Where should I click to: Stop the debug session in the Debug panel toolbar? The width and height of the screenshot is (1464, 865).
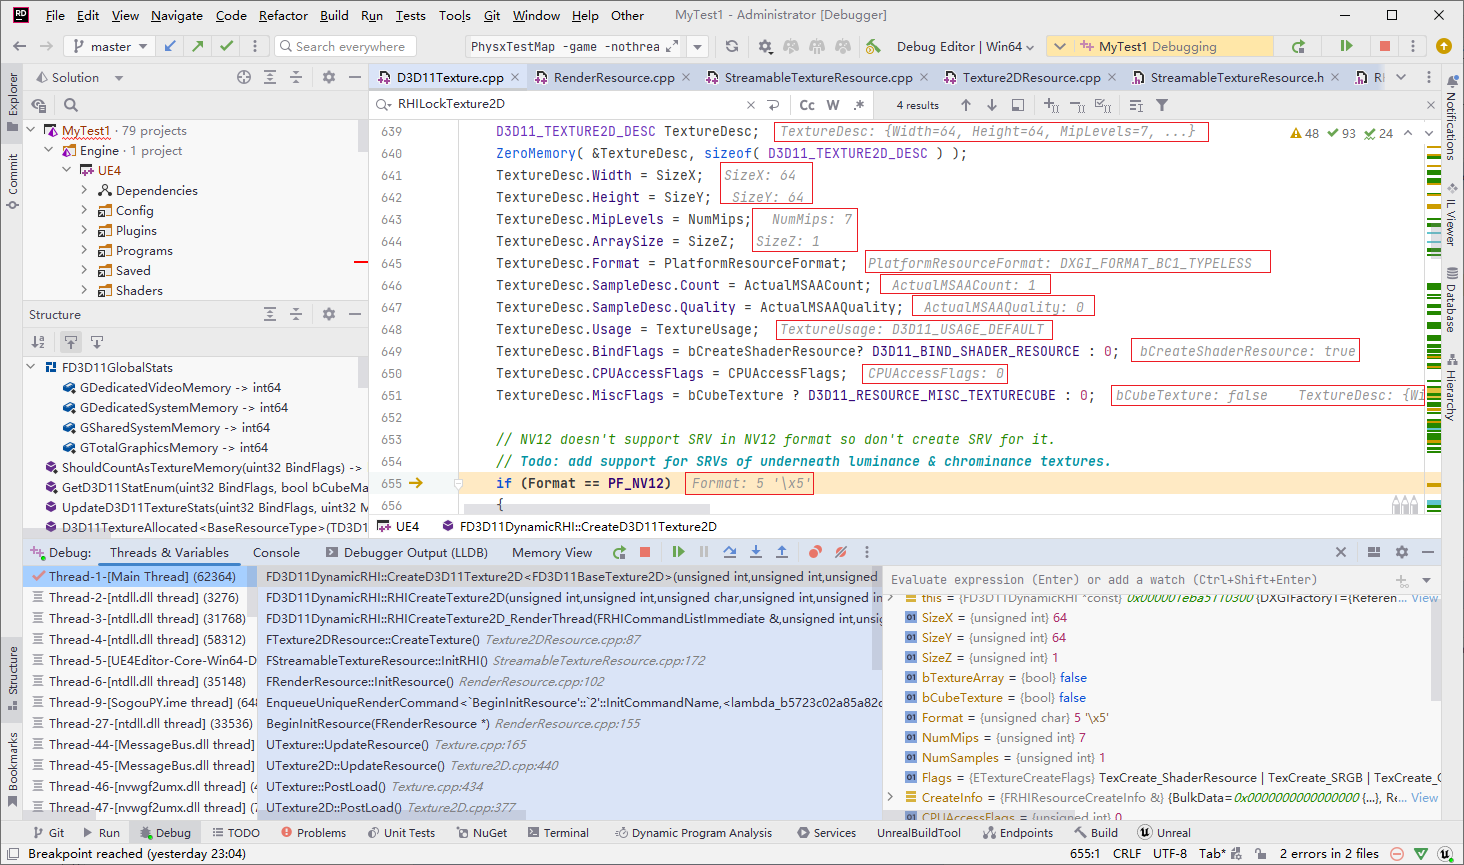pos(645,552)
